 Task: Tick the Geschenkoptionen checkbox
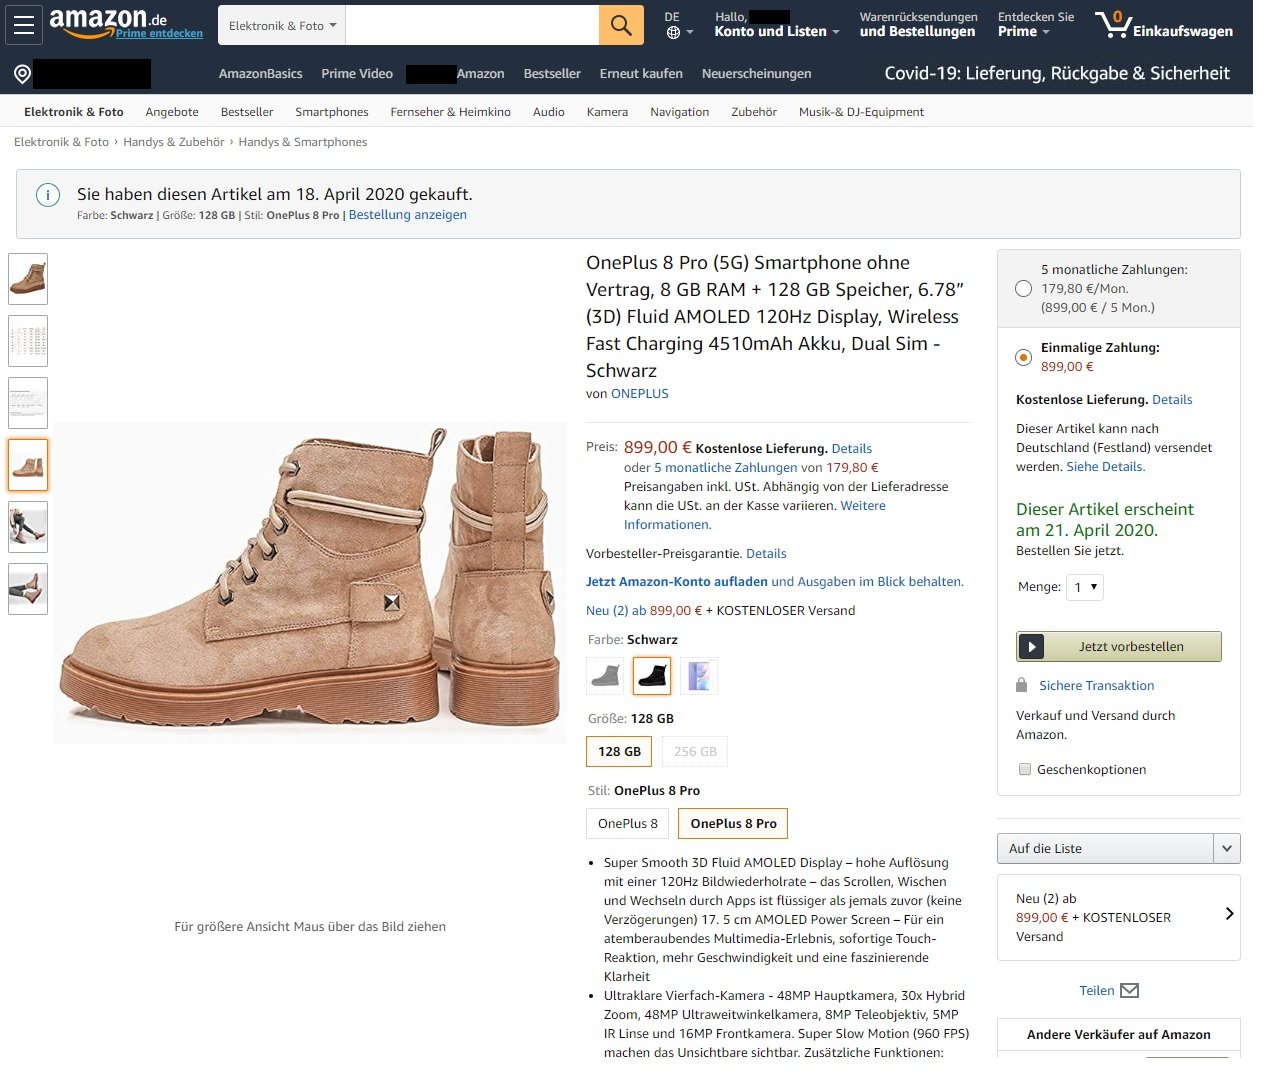(1024, 769)
